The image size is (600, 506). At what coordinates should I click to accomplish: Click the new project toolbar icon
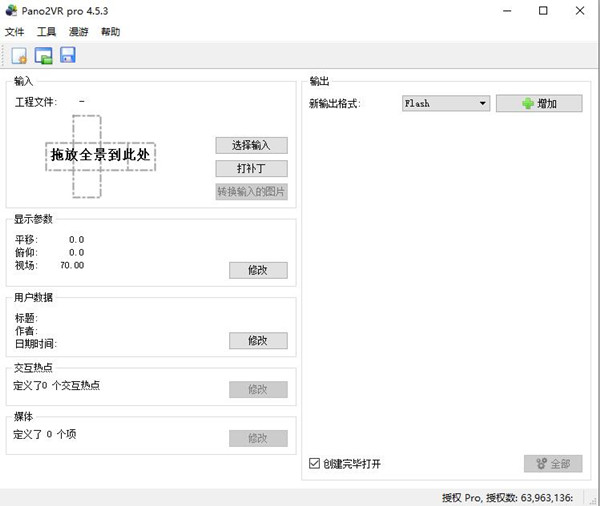(18, 56)
